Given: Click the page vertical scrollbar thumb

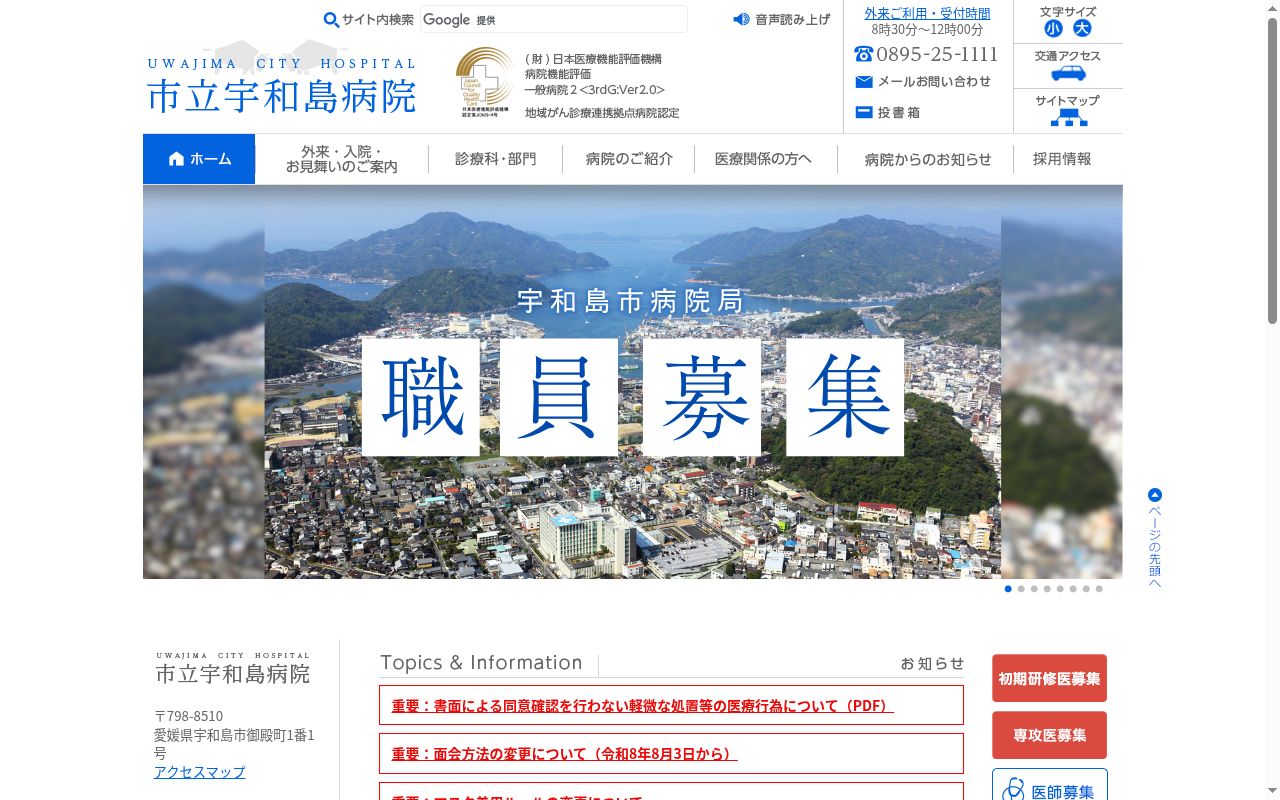Looking at the screenshot, I should tap(1272, 170).
